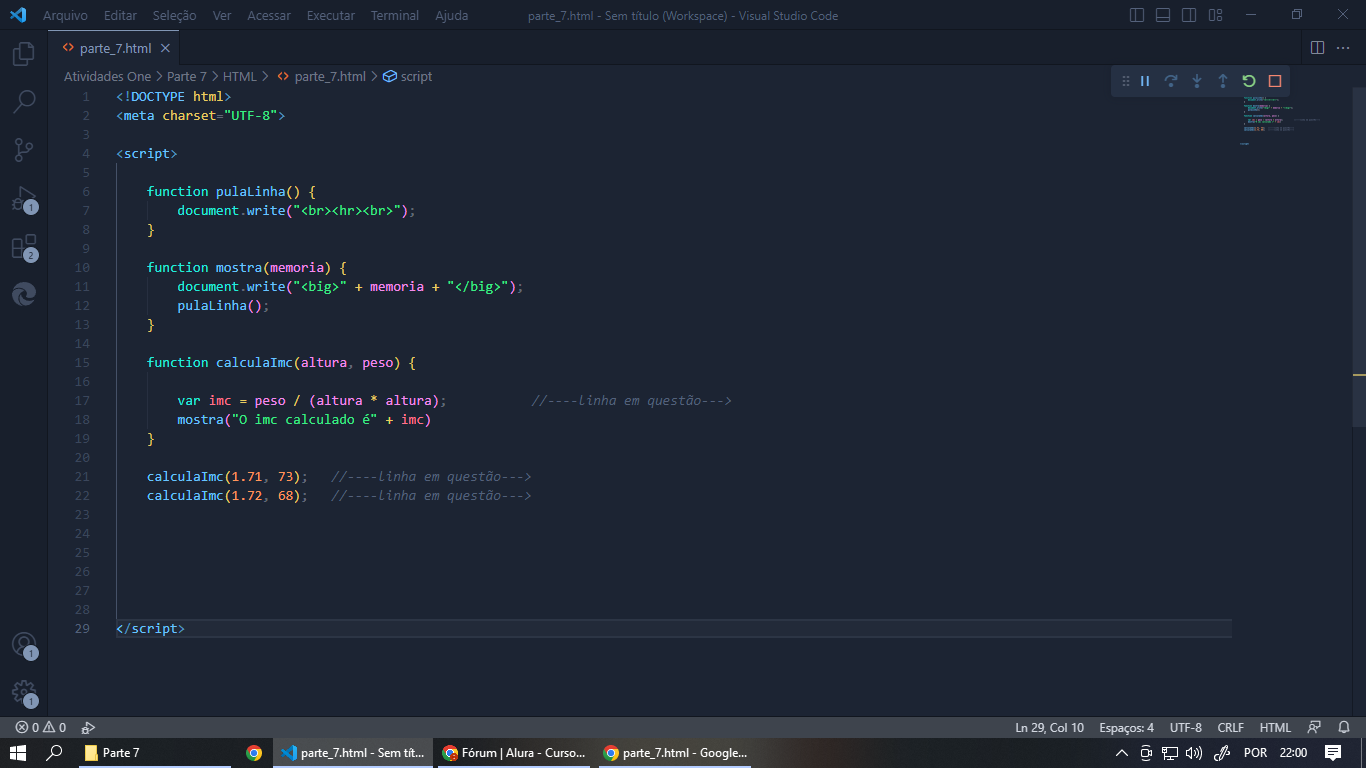
Task: Click the VS Code logo in title bar
Action: [x=18, y=15]
